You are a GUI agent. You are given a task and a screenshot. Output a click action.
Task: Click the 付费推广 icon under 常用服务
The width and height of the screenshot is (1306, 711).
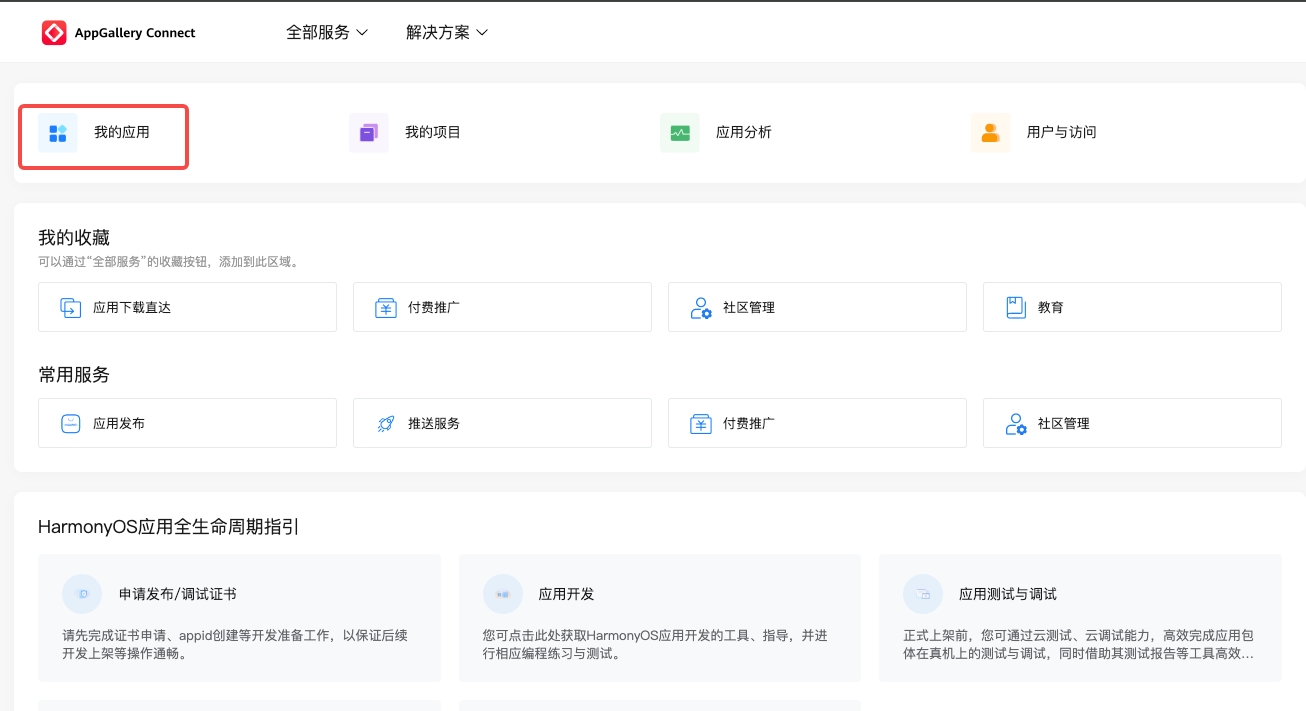tap(701, 423)
